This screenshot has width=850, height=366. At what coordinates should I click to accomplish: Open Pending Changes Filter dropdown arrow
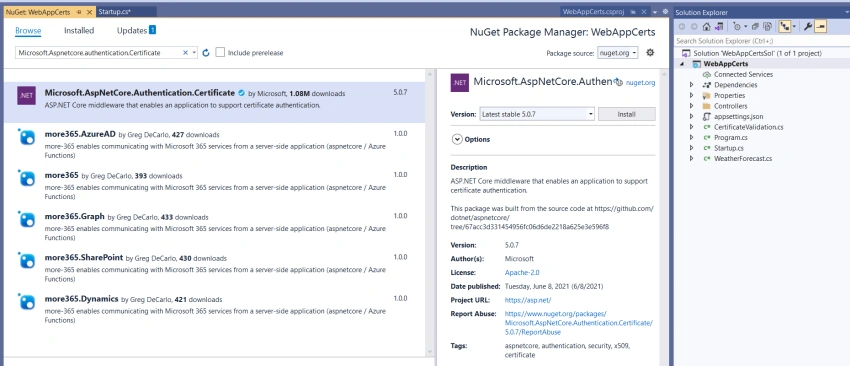click(745, 26)
